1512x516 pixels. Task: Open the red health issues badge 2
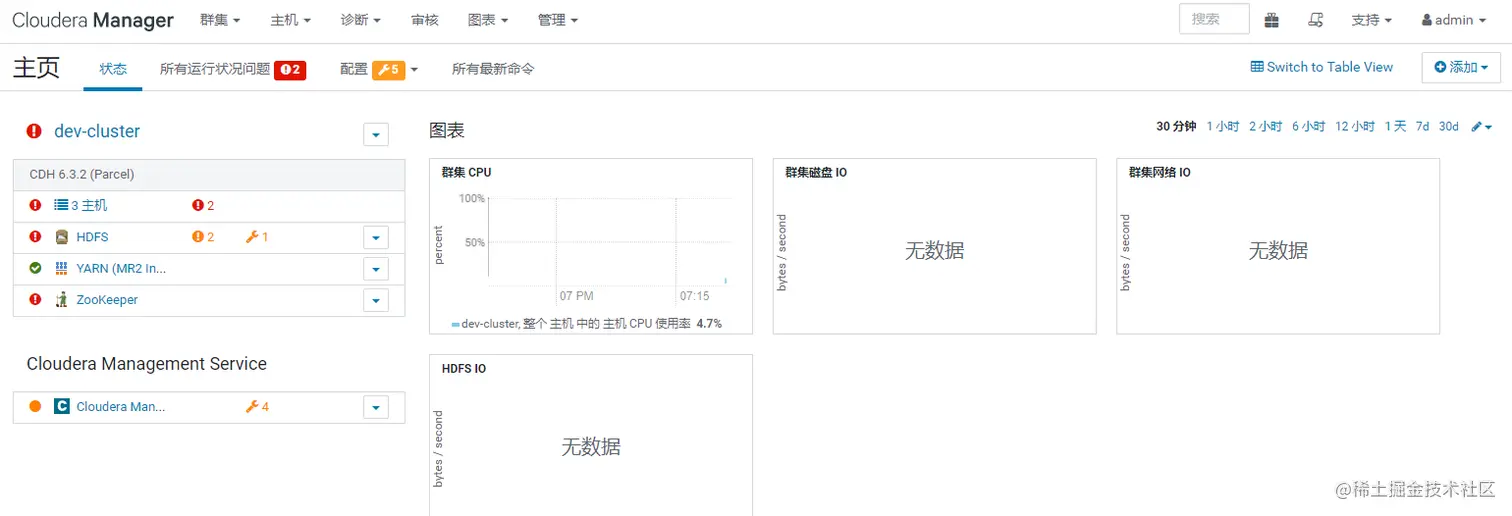[290, 70]
